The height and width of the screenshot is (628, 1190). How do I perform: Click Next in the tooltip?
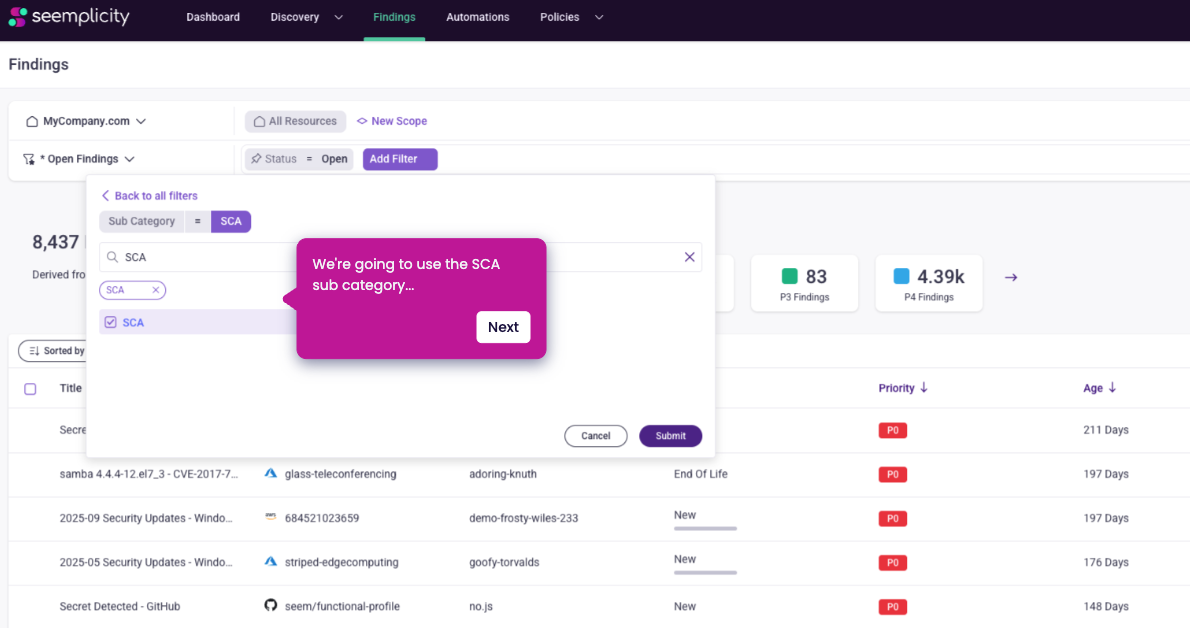point(503,327)
